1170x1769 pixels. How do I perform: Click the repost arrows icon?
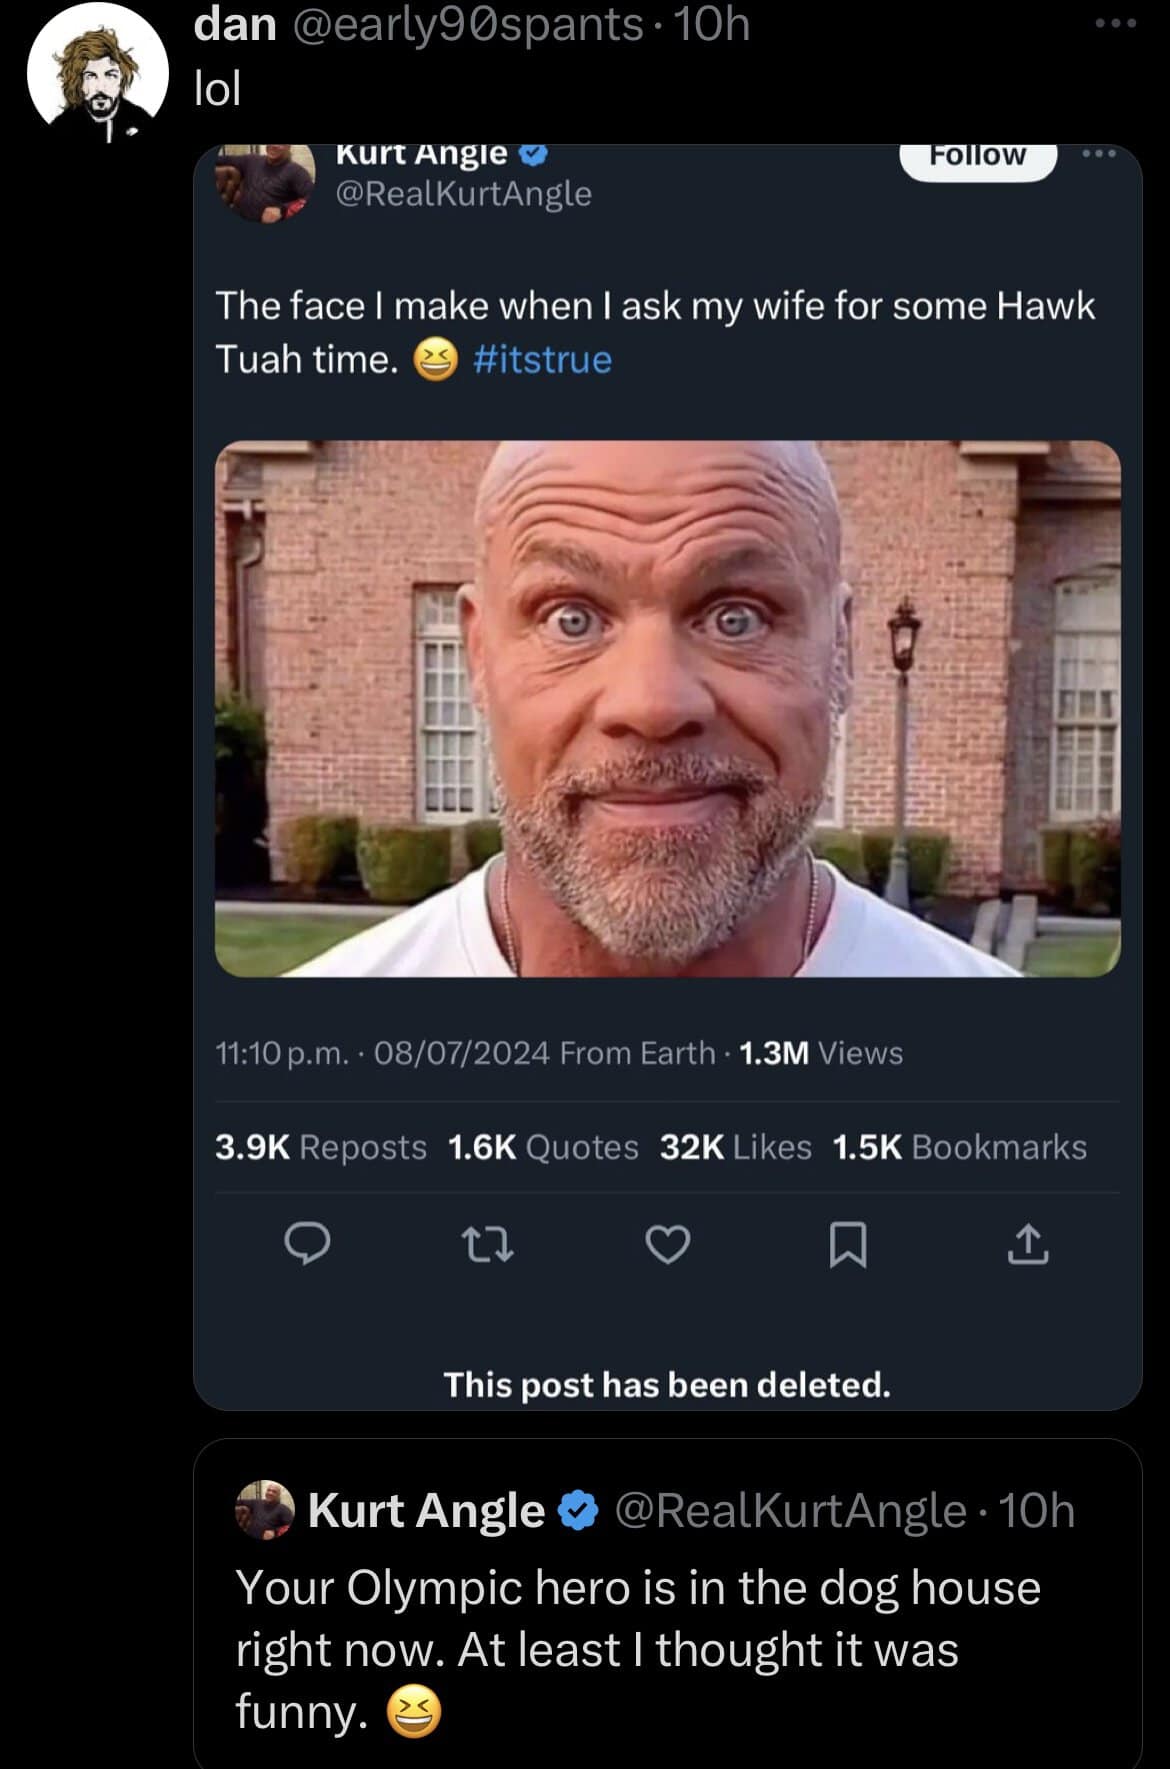(x=488, y=1244)
